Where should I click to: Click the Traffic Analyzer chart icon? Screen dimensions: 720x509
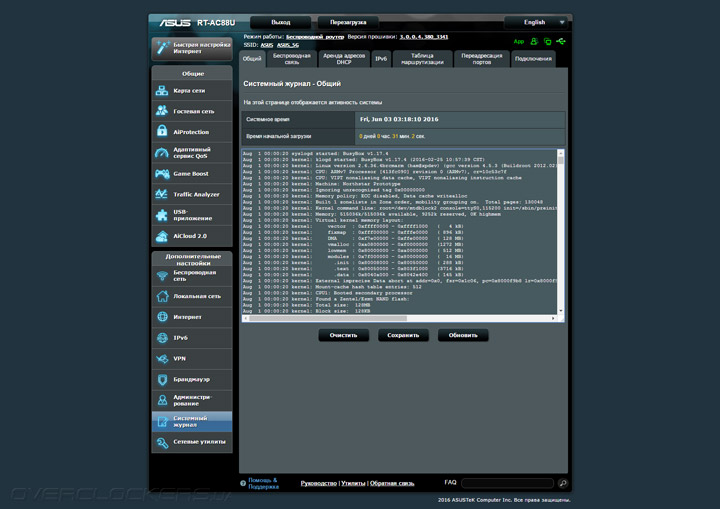(x=162, y=194)
